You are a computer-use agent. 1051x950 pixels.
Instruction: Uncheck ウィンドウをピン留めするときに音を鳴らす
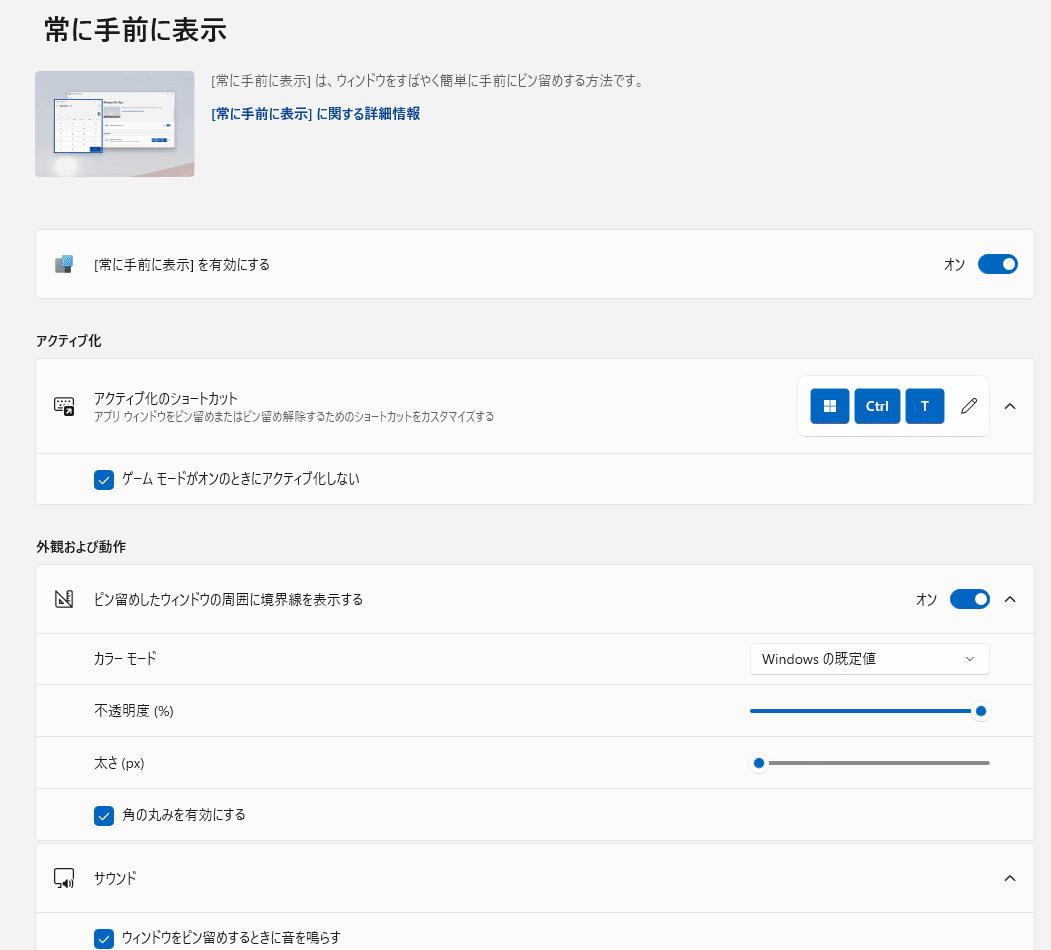[x=104, y=938]
